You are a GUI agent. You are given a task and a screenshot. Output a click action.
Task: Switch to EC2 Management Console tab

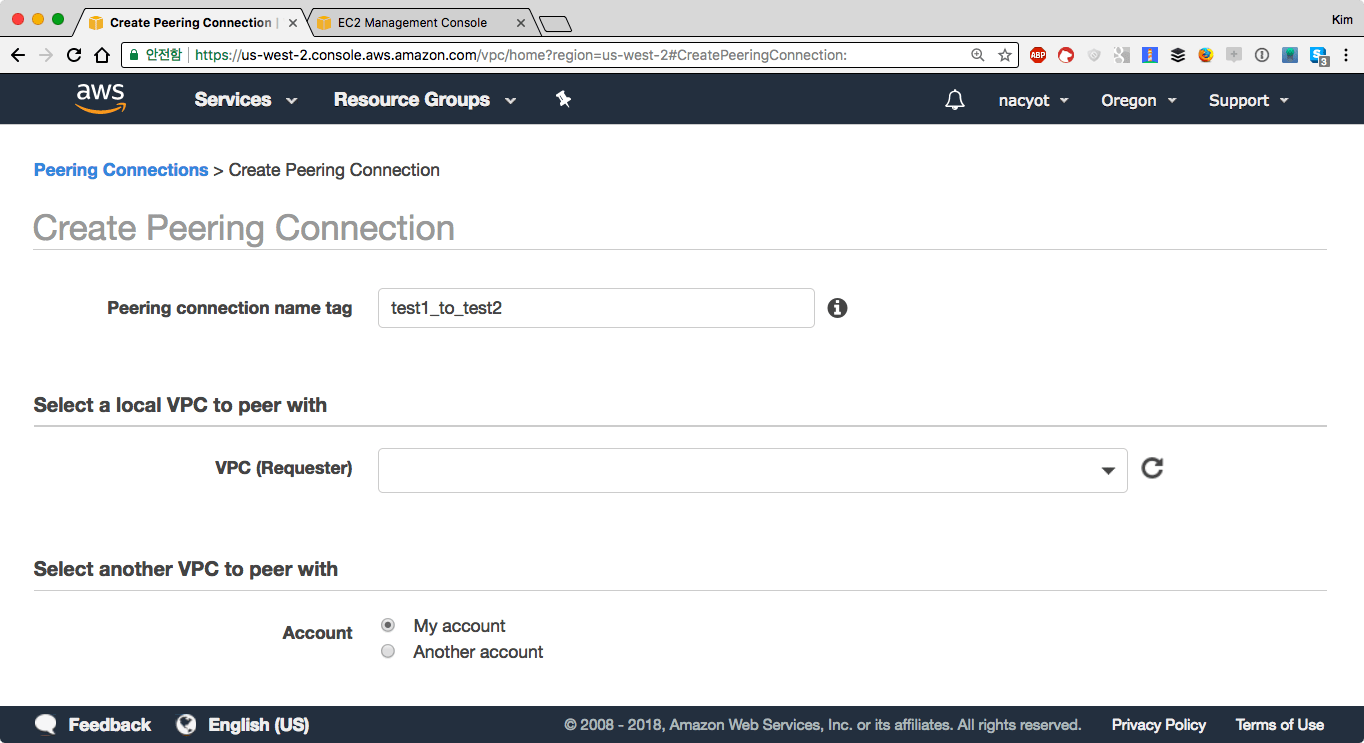[x=412, y=22]
